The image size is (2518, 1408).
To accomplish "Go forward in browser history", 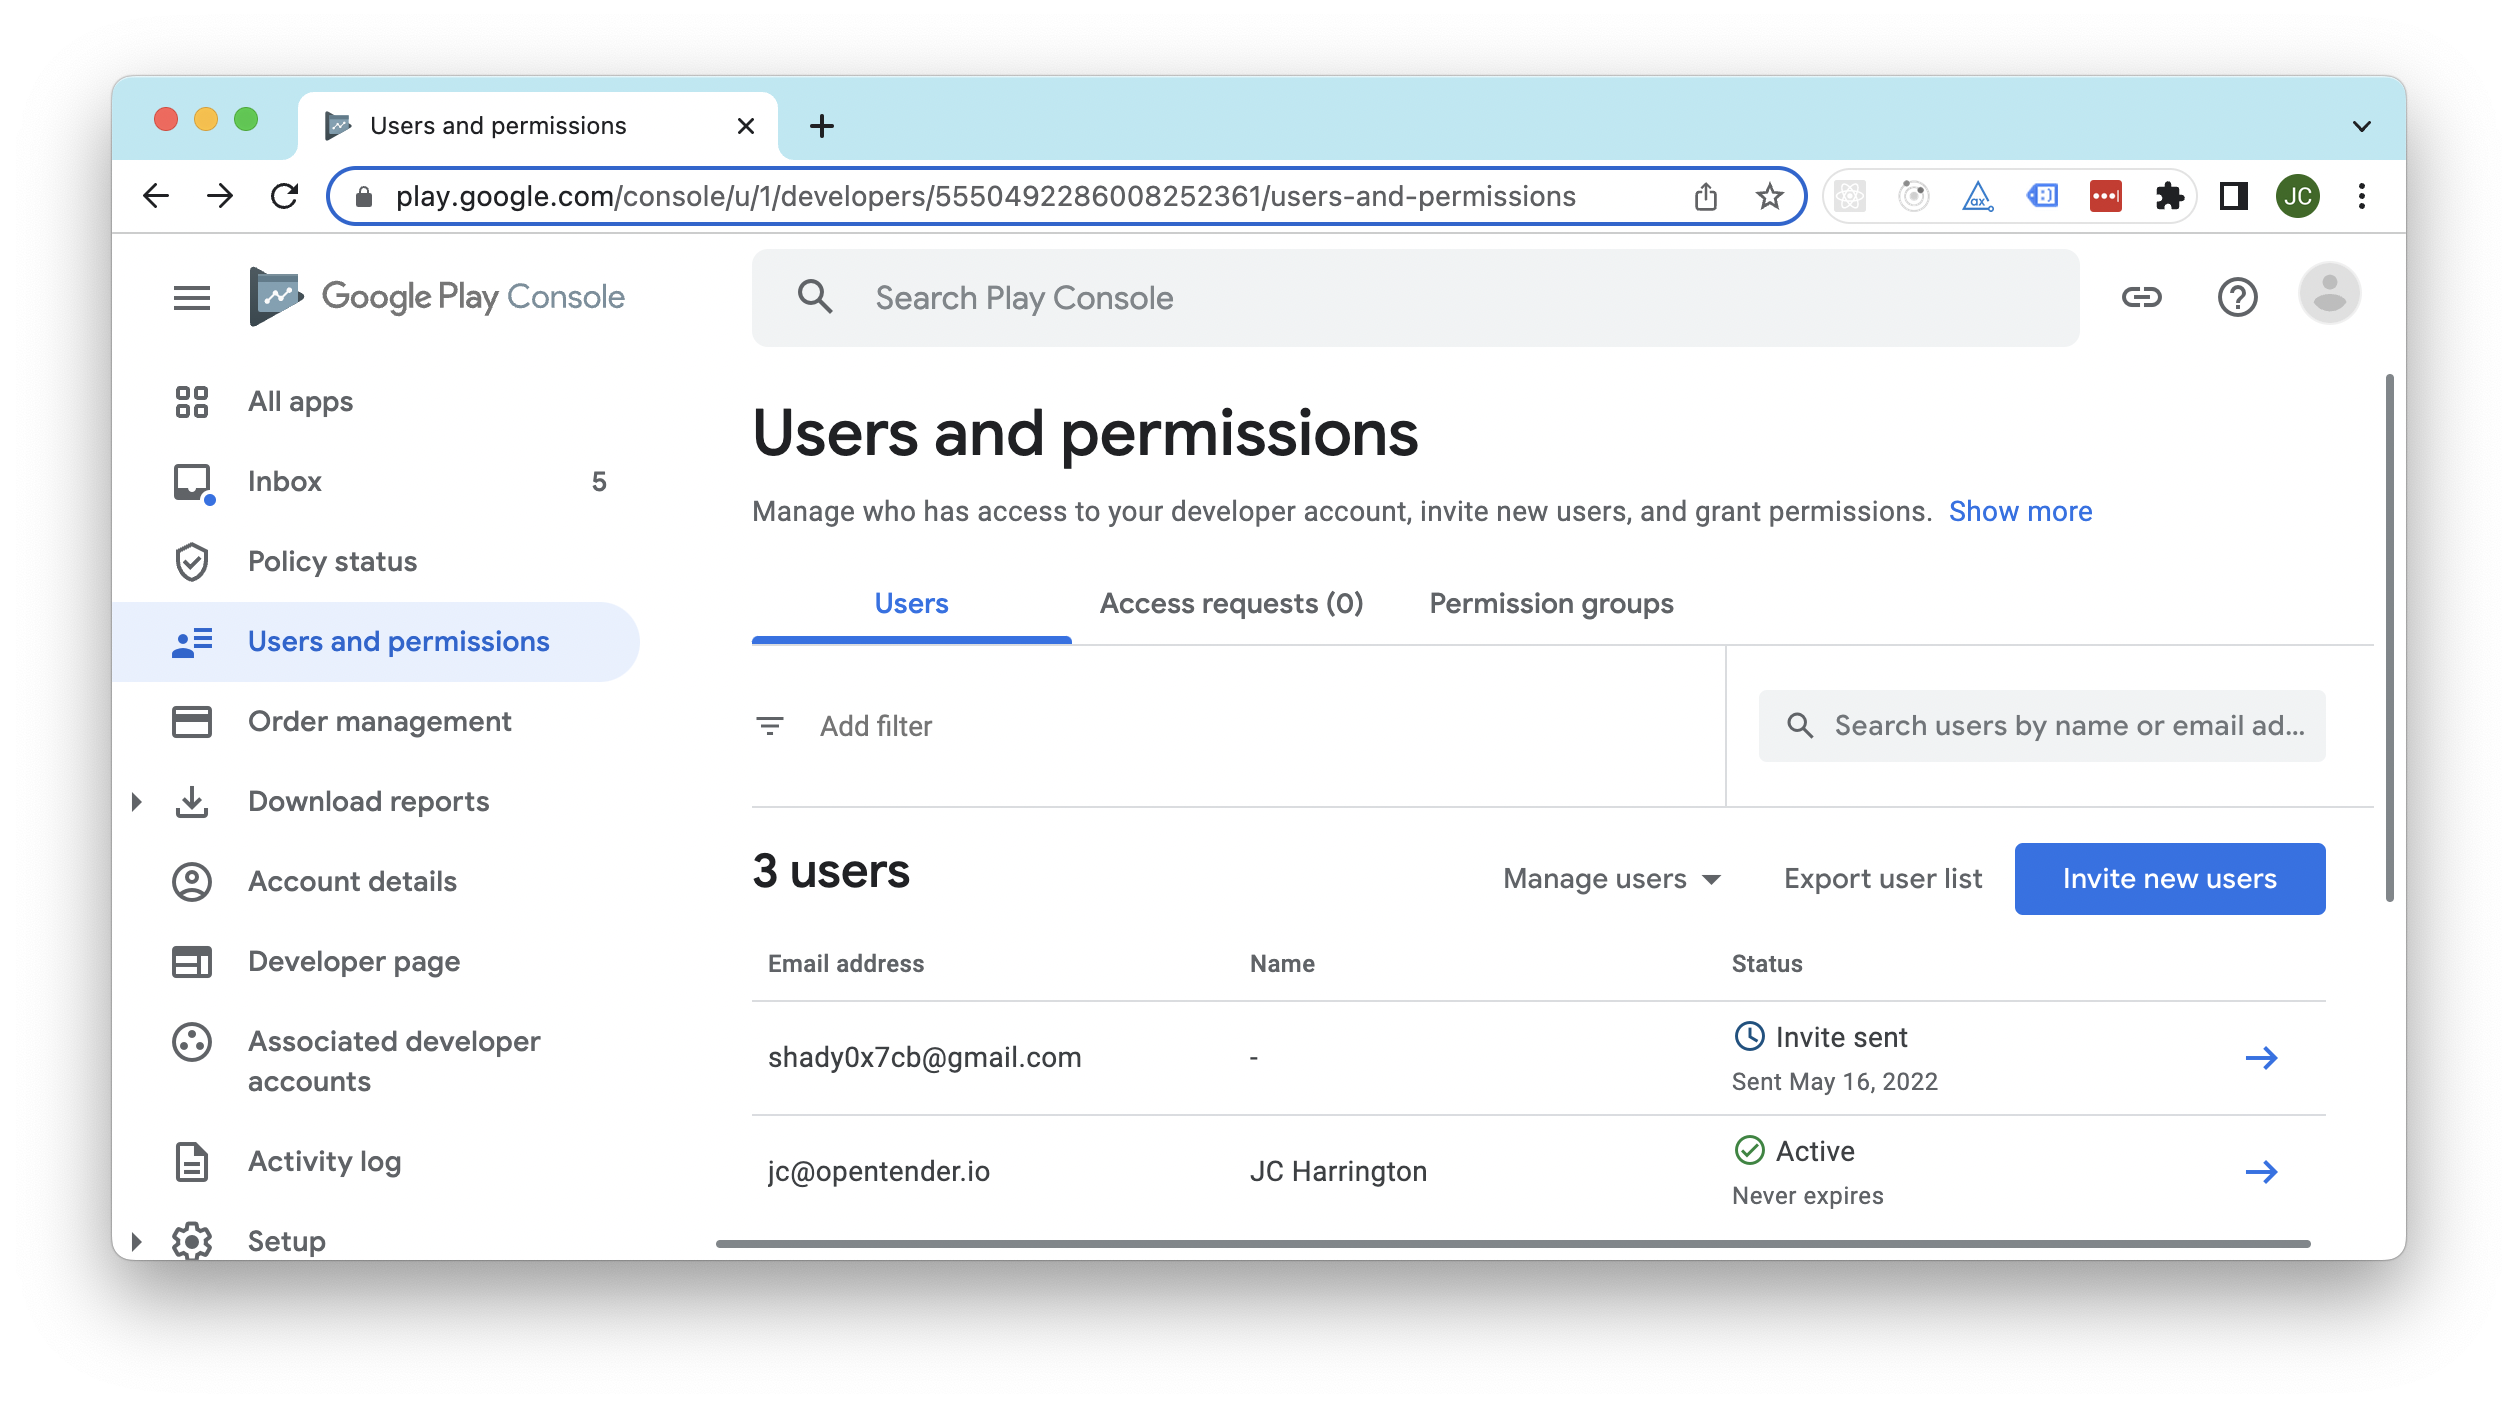I will coord(220,196).
